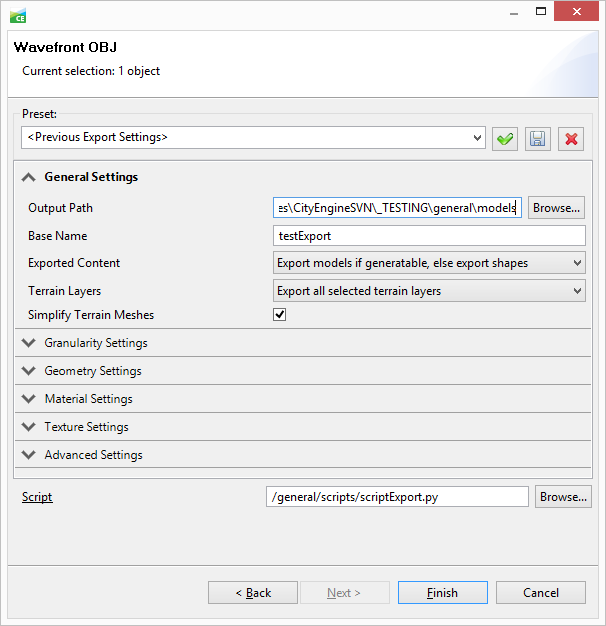The image size is (606, 626).
Task: Click the red X delete preset icon
Action: point(571,139)
